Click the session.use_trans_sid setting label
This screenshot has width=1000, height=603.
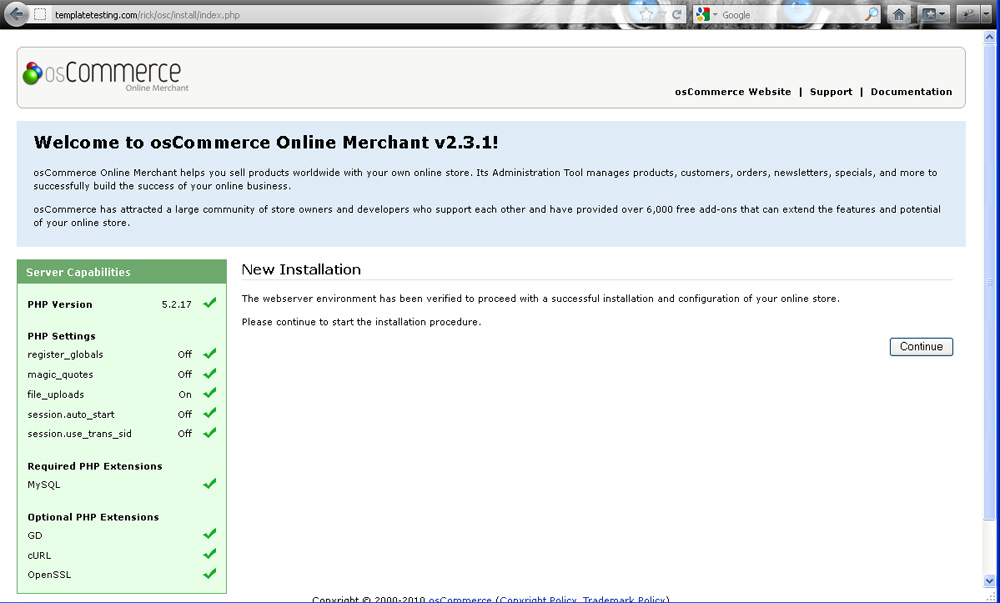(79, 434)
